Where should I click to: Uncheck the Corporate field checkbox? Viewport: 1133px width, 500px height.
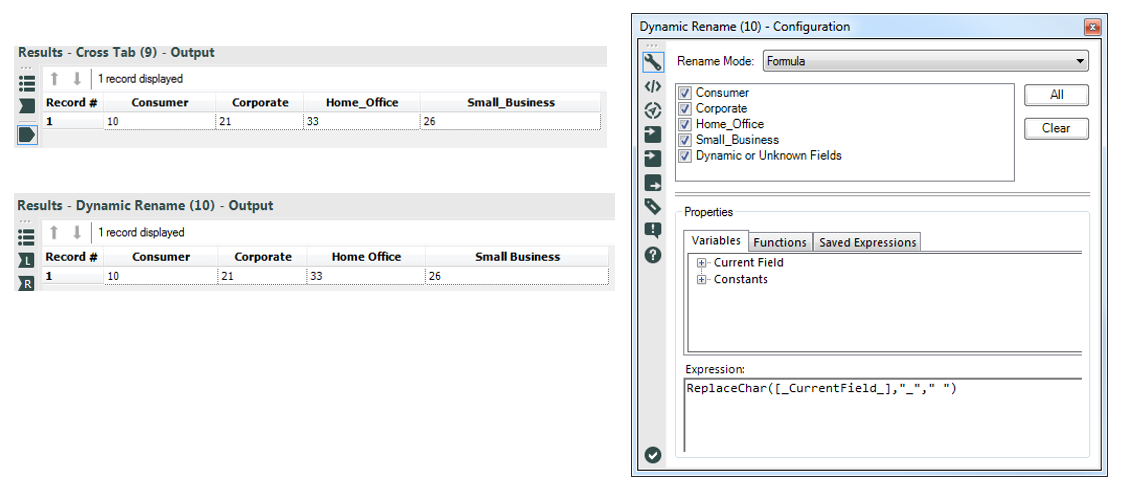point(686,109)
